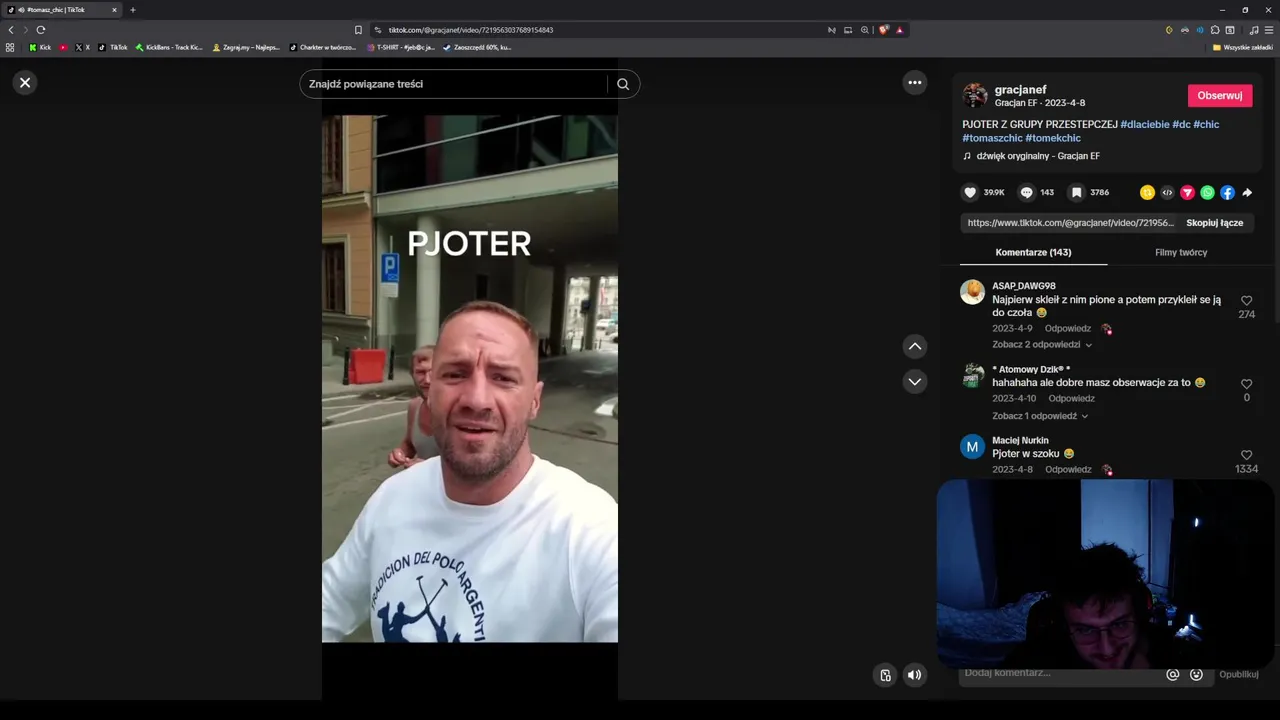Switch to Komentarze (143) tab
The height and width of the screenshot is (720, 1280).
pos(1033,252)
